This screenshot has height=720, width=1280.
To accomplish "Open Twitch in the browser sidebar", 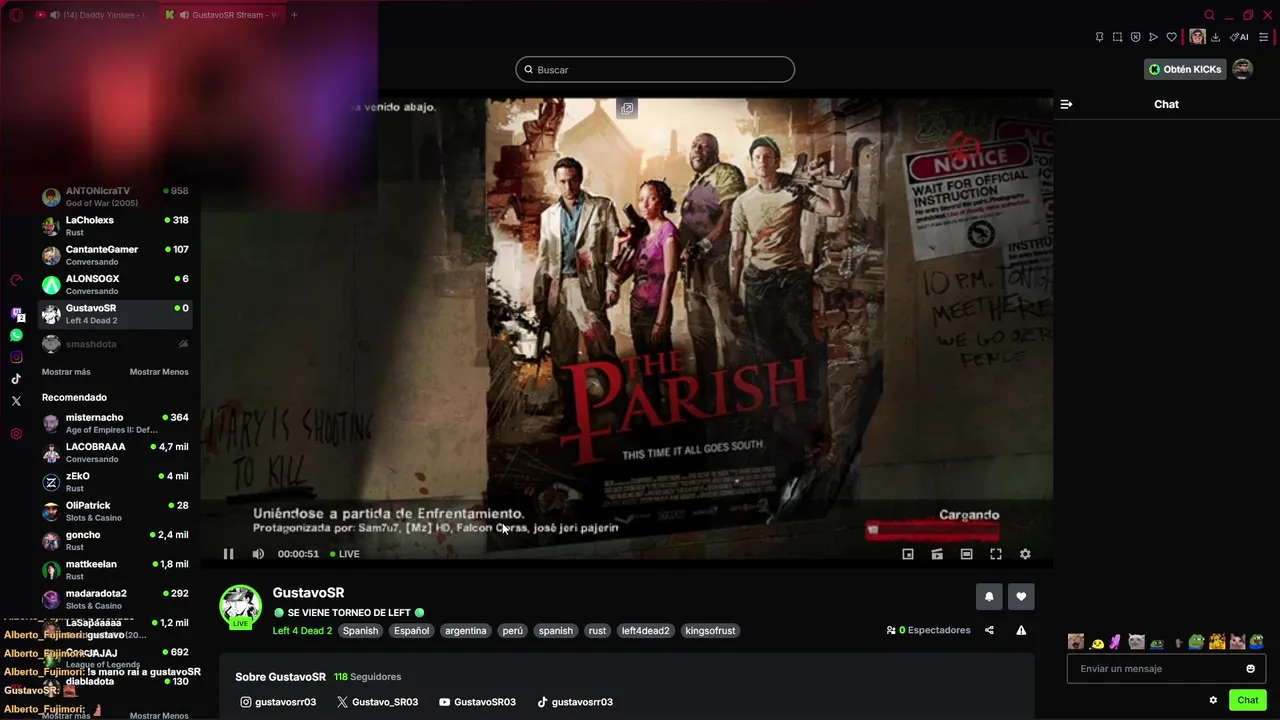I will click(17, 314).
